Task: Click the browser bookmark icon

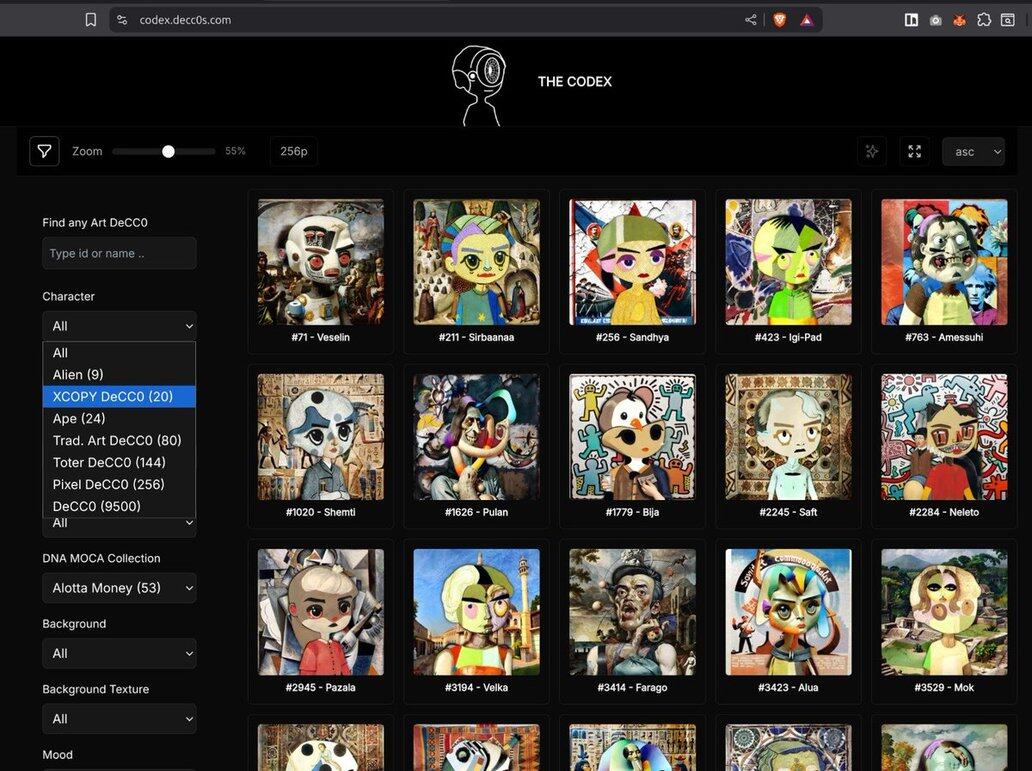Action: tap(91, 19)
